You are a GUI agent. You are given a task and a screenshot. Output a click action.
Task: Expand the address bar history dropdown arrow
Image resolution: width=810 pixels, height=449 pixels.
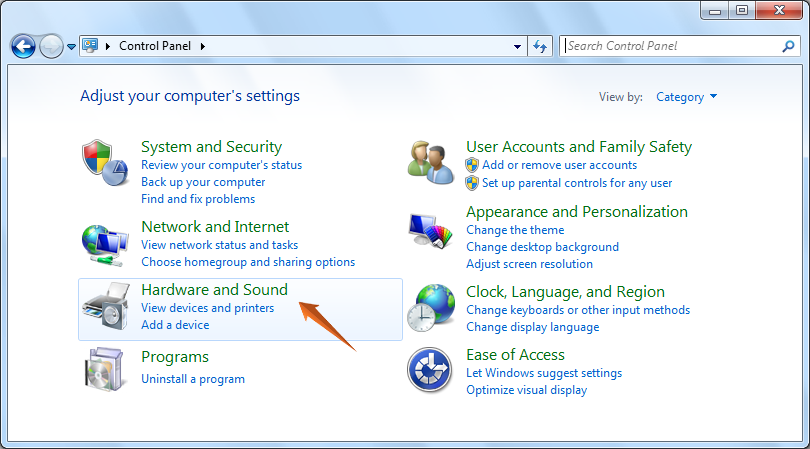pos(517,47)
